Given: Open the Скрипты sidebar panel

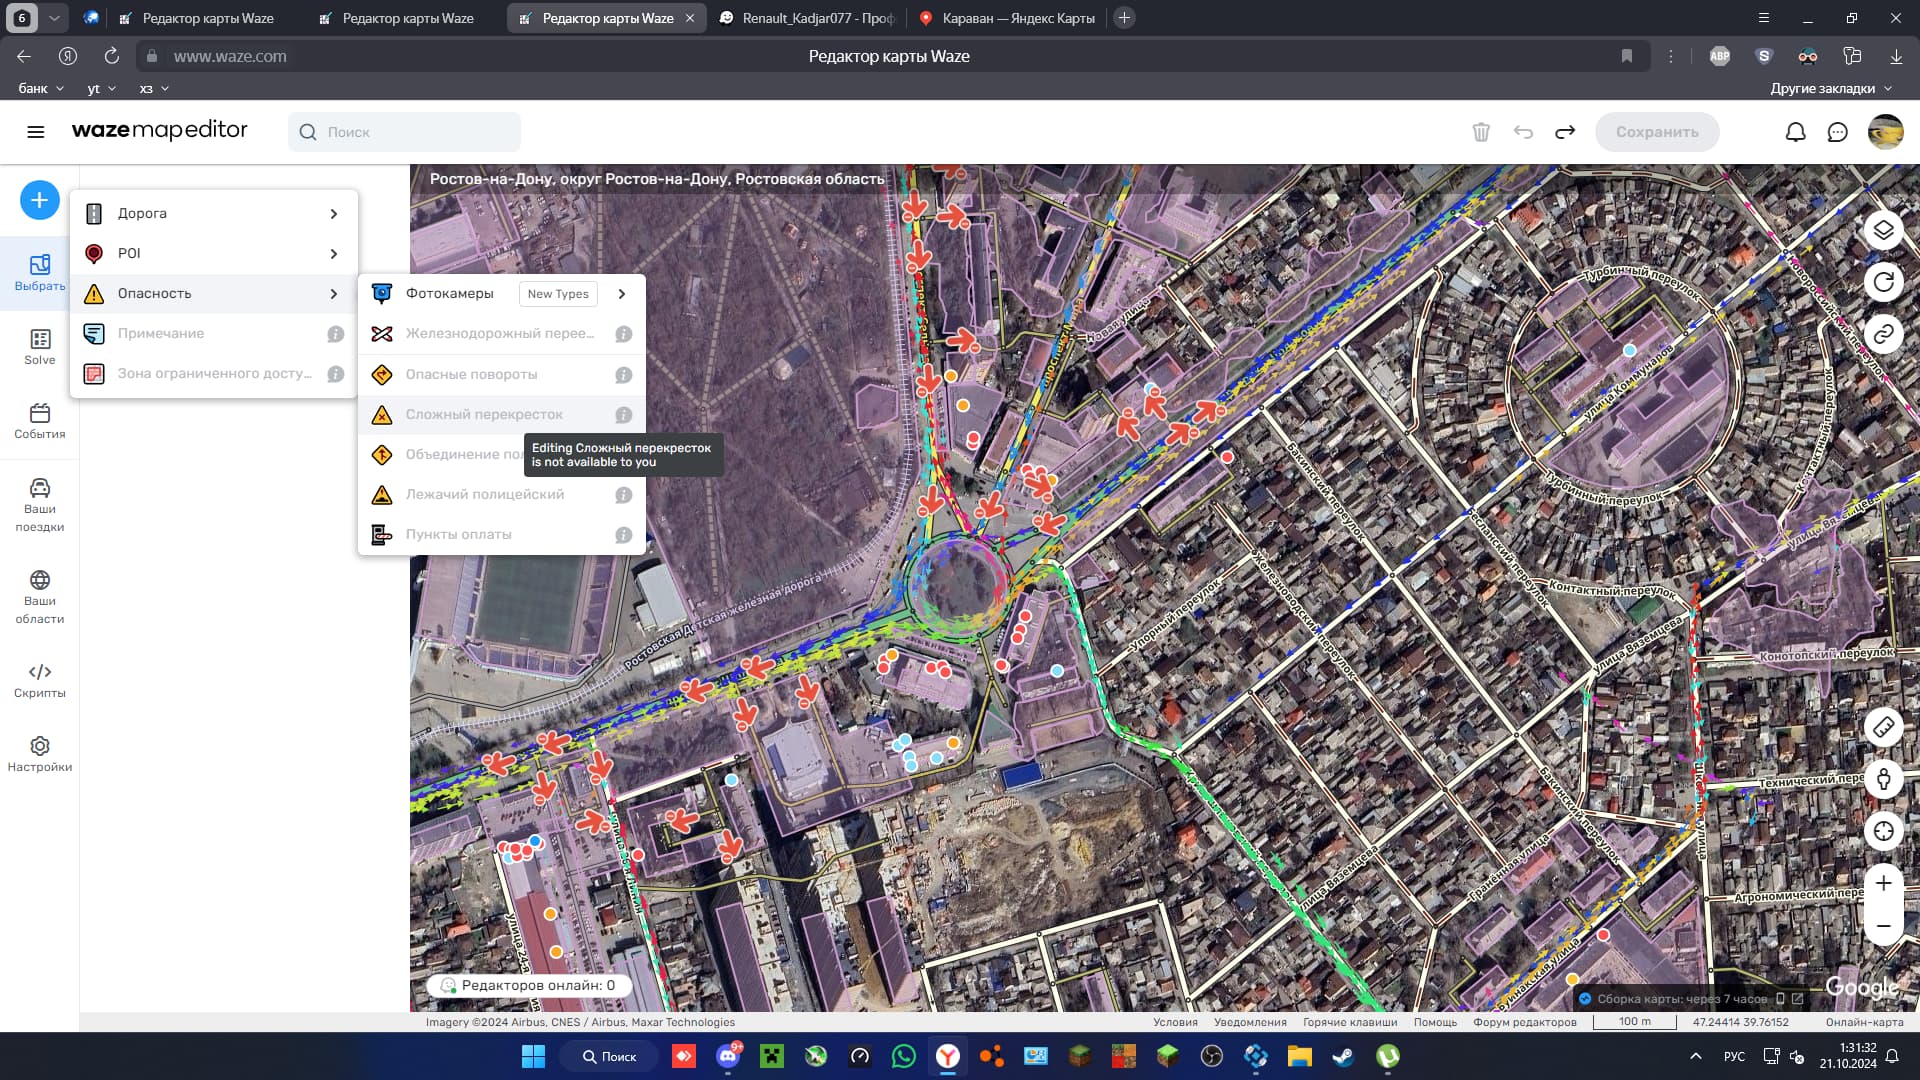Looking at the screenshot, I should tap(40, 680).
